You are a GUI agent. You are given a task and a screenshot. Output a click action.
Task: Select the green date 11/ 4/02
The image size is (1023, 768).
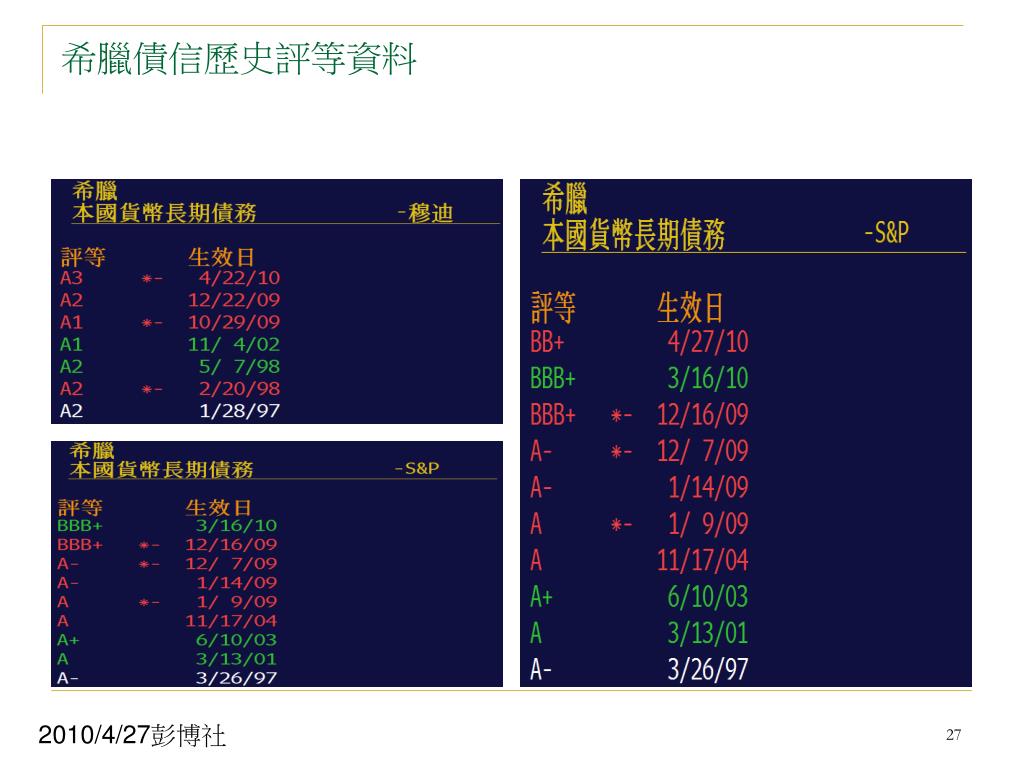234,345
